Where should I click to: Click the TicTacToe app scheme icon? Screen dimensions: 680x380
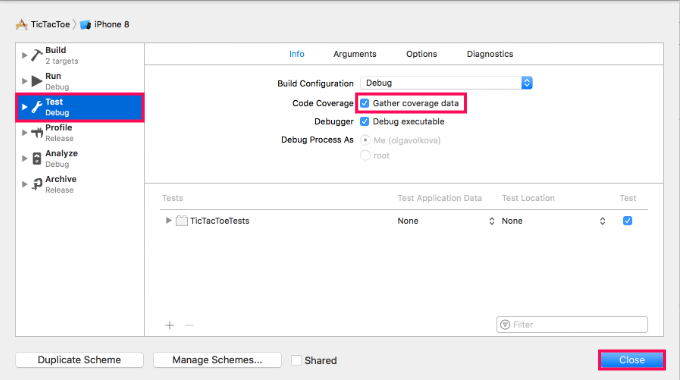[x=22, y=24]
